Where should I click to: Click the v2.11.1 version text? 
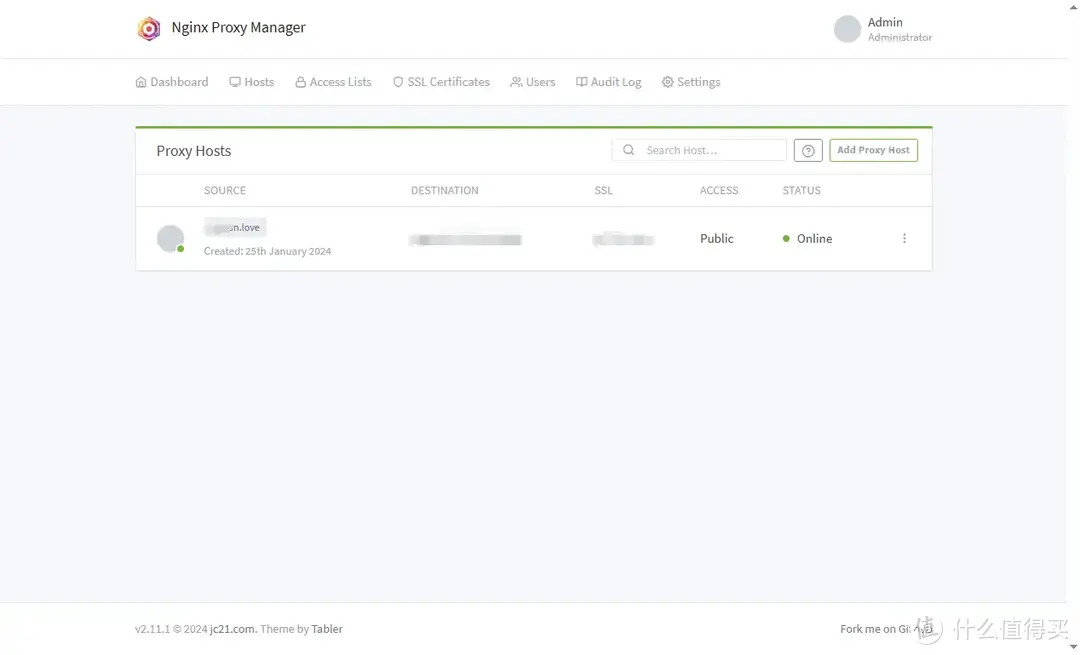(x=152, y=630)
